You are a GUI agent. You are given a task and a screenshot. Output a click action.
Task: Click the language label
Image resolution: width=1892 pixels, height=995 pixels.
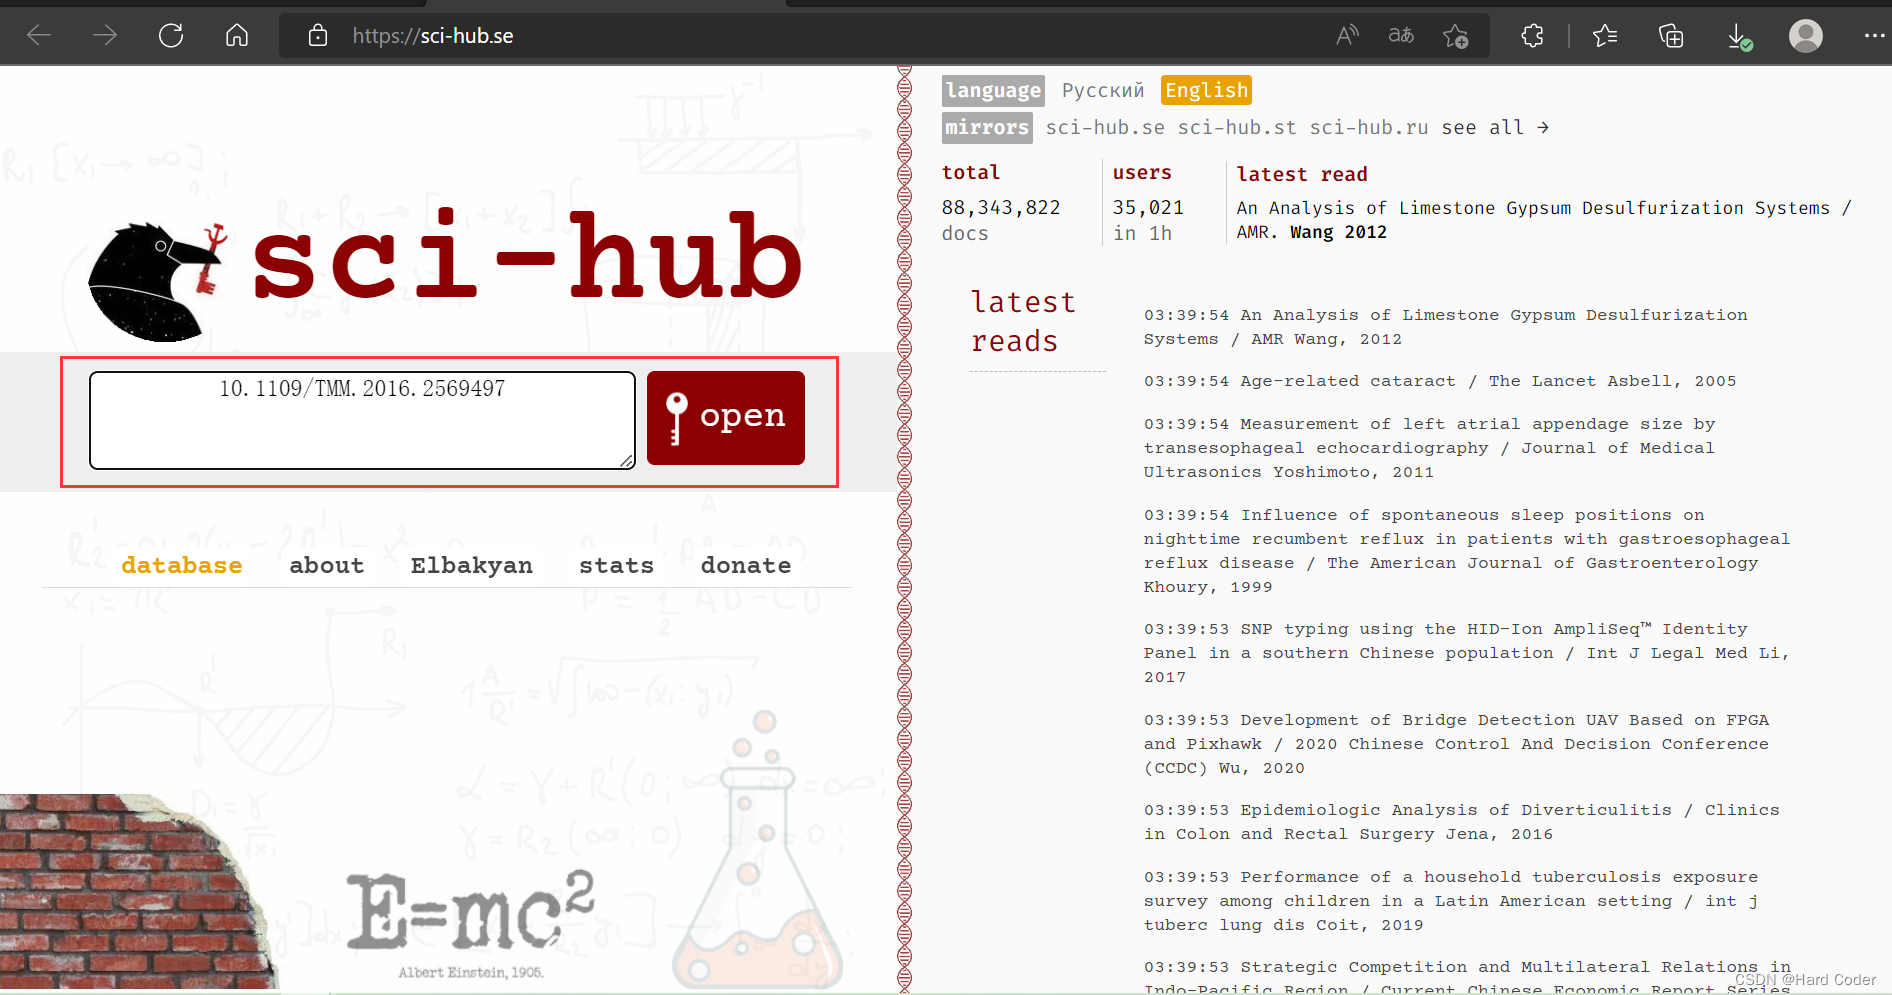pos(994,90)
